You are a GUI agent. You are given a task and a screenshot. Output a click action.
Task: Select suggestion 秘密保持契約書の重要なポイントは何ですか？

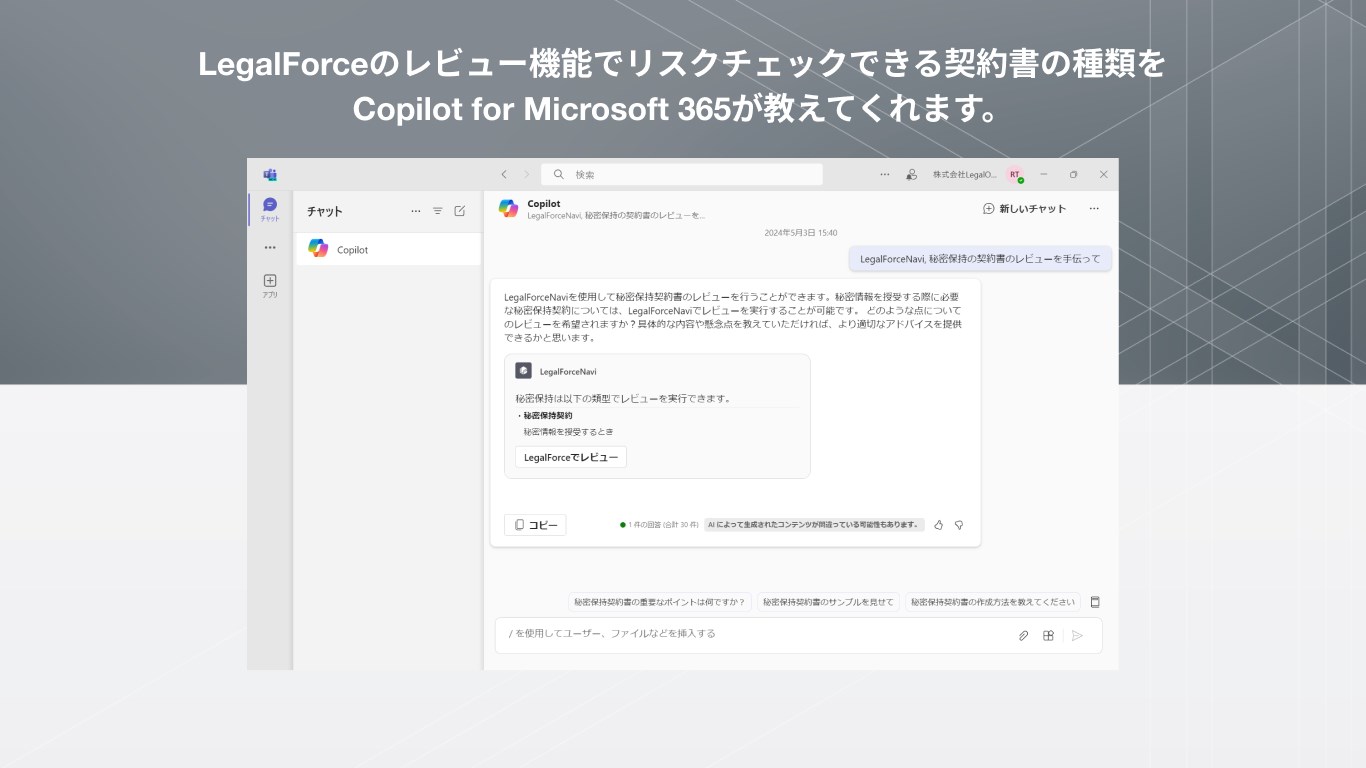pyautogui.click(x=660, y=602)
